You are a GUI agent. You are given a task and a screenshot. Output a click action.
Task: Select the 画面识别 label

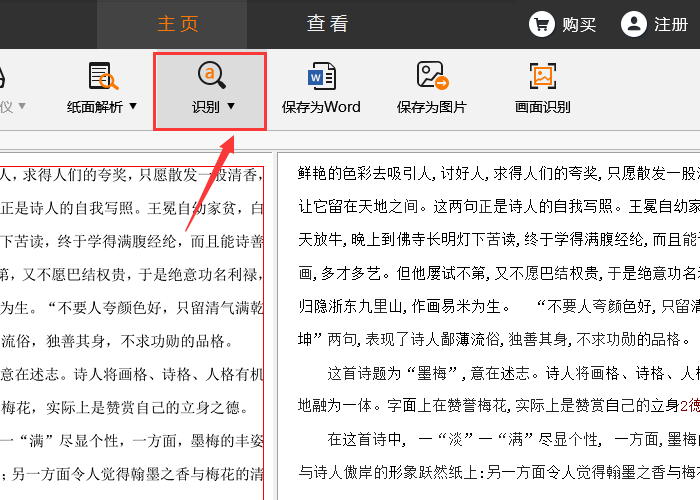542,107
